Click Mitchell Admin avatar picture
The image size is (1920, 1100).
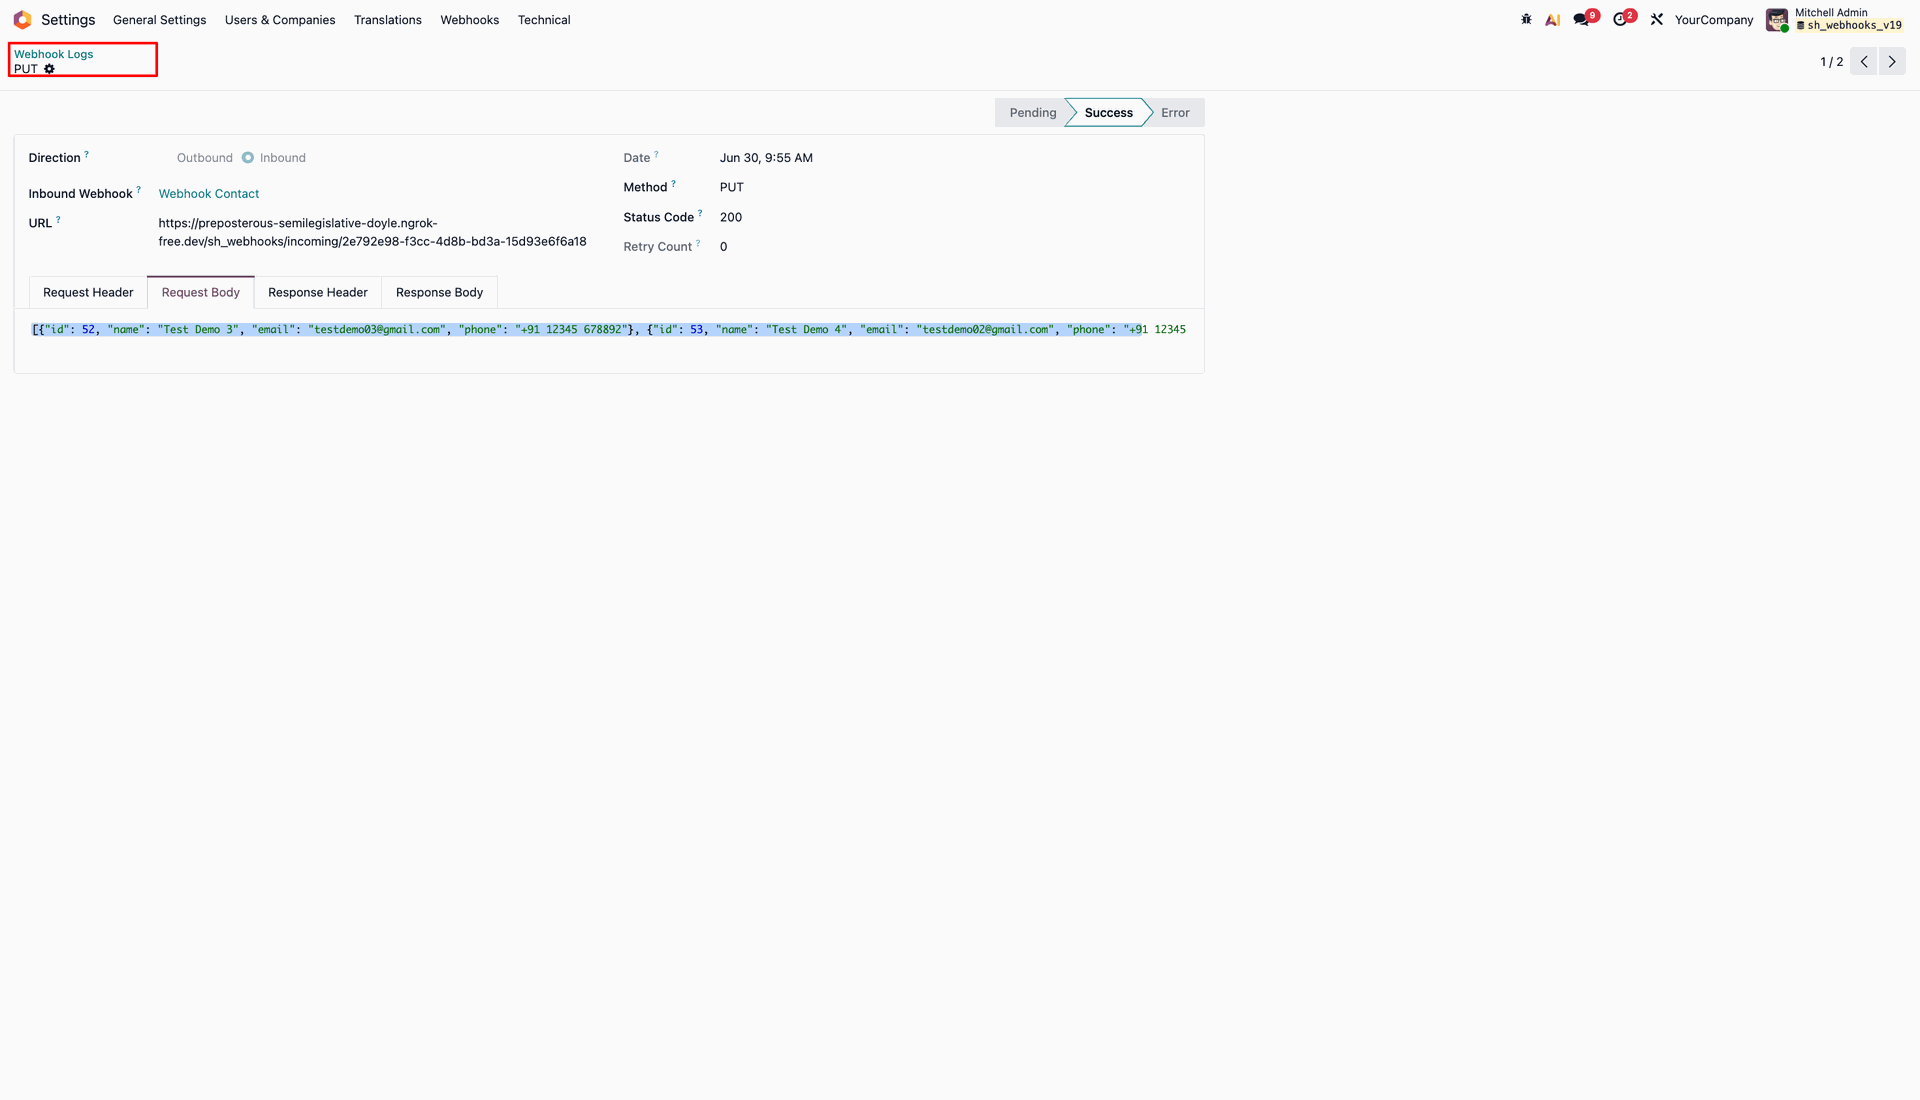[x=1777, y=20]
